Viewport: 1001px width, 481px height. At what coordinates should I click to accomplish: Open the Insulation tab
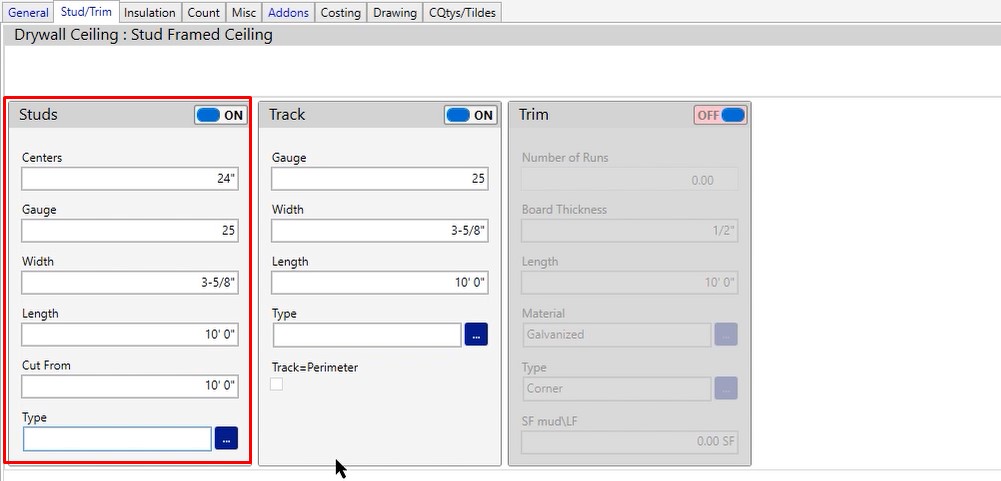(x=150, y=12)
